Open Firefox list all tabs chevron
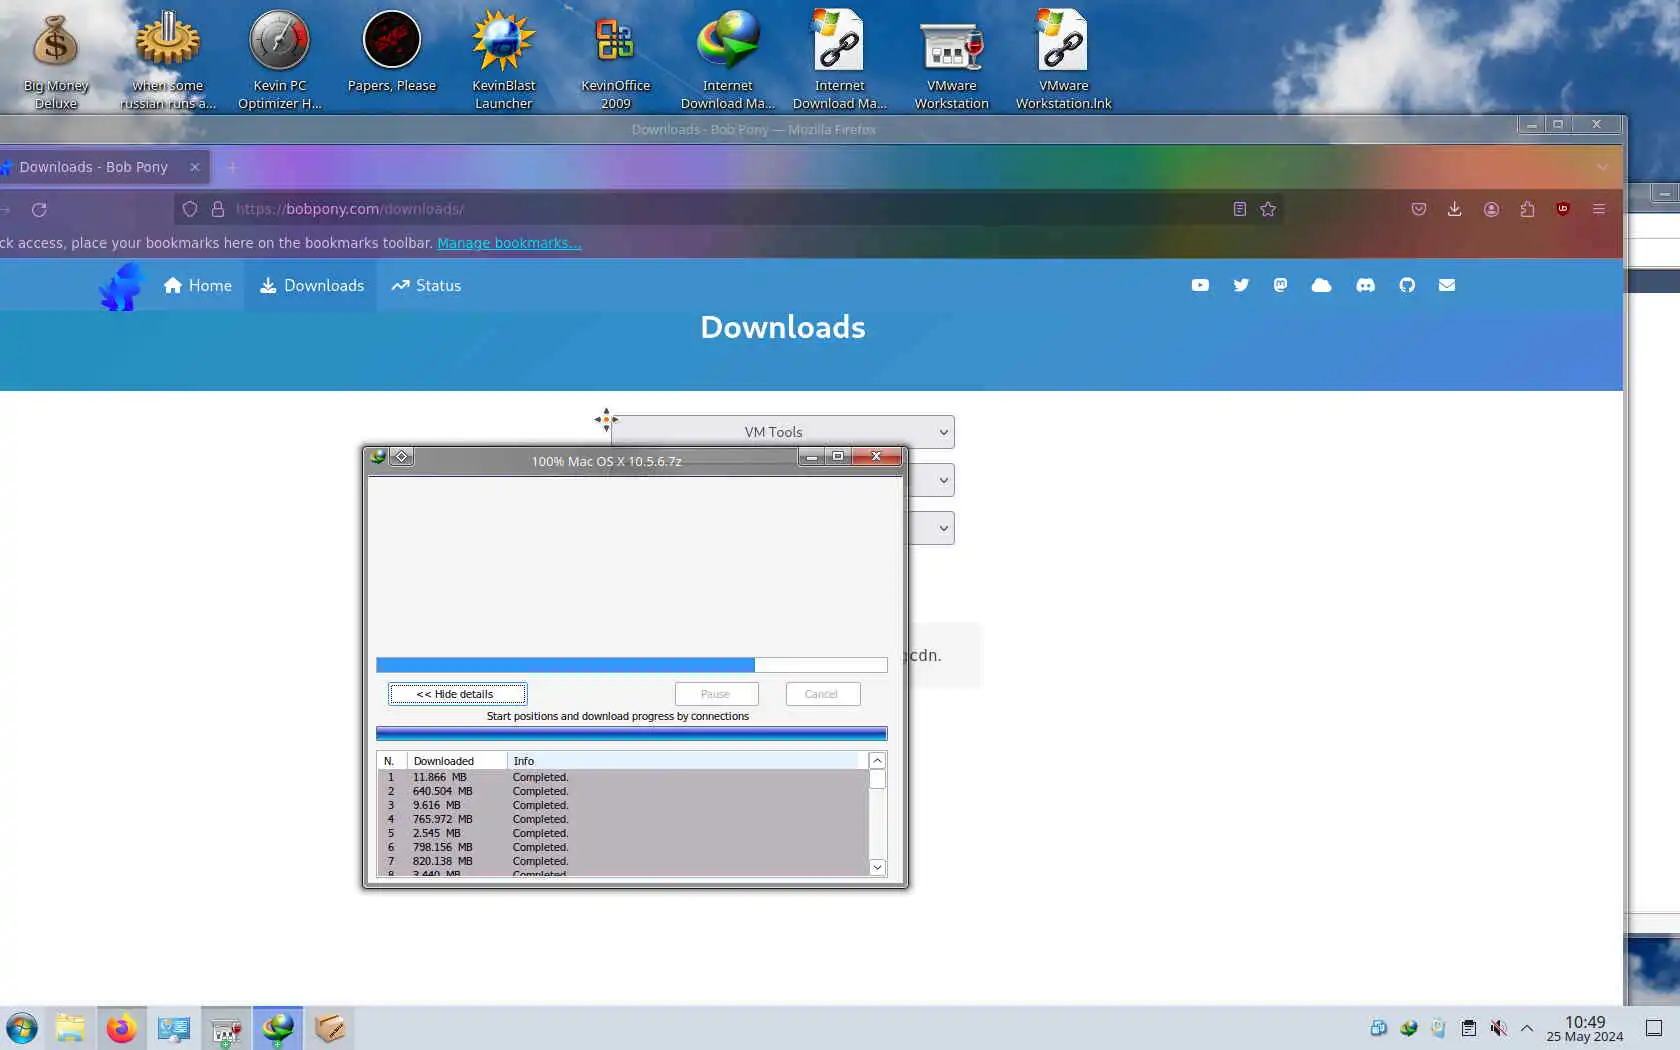Screen dimensions: 1680x1050 (1602, 167)
